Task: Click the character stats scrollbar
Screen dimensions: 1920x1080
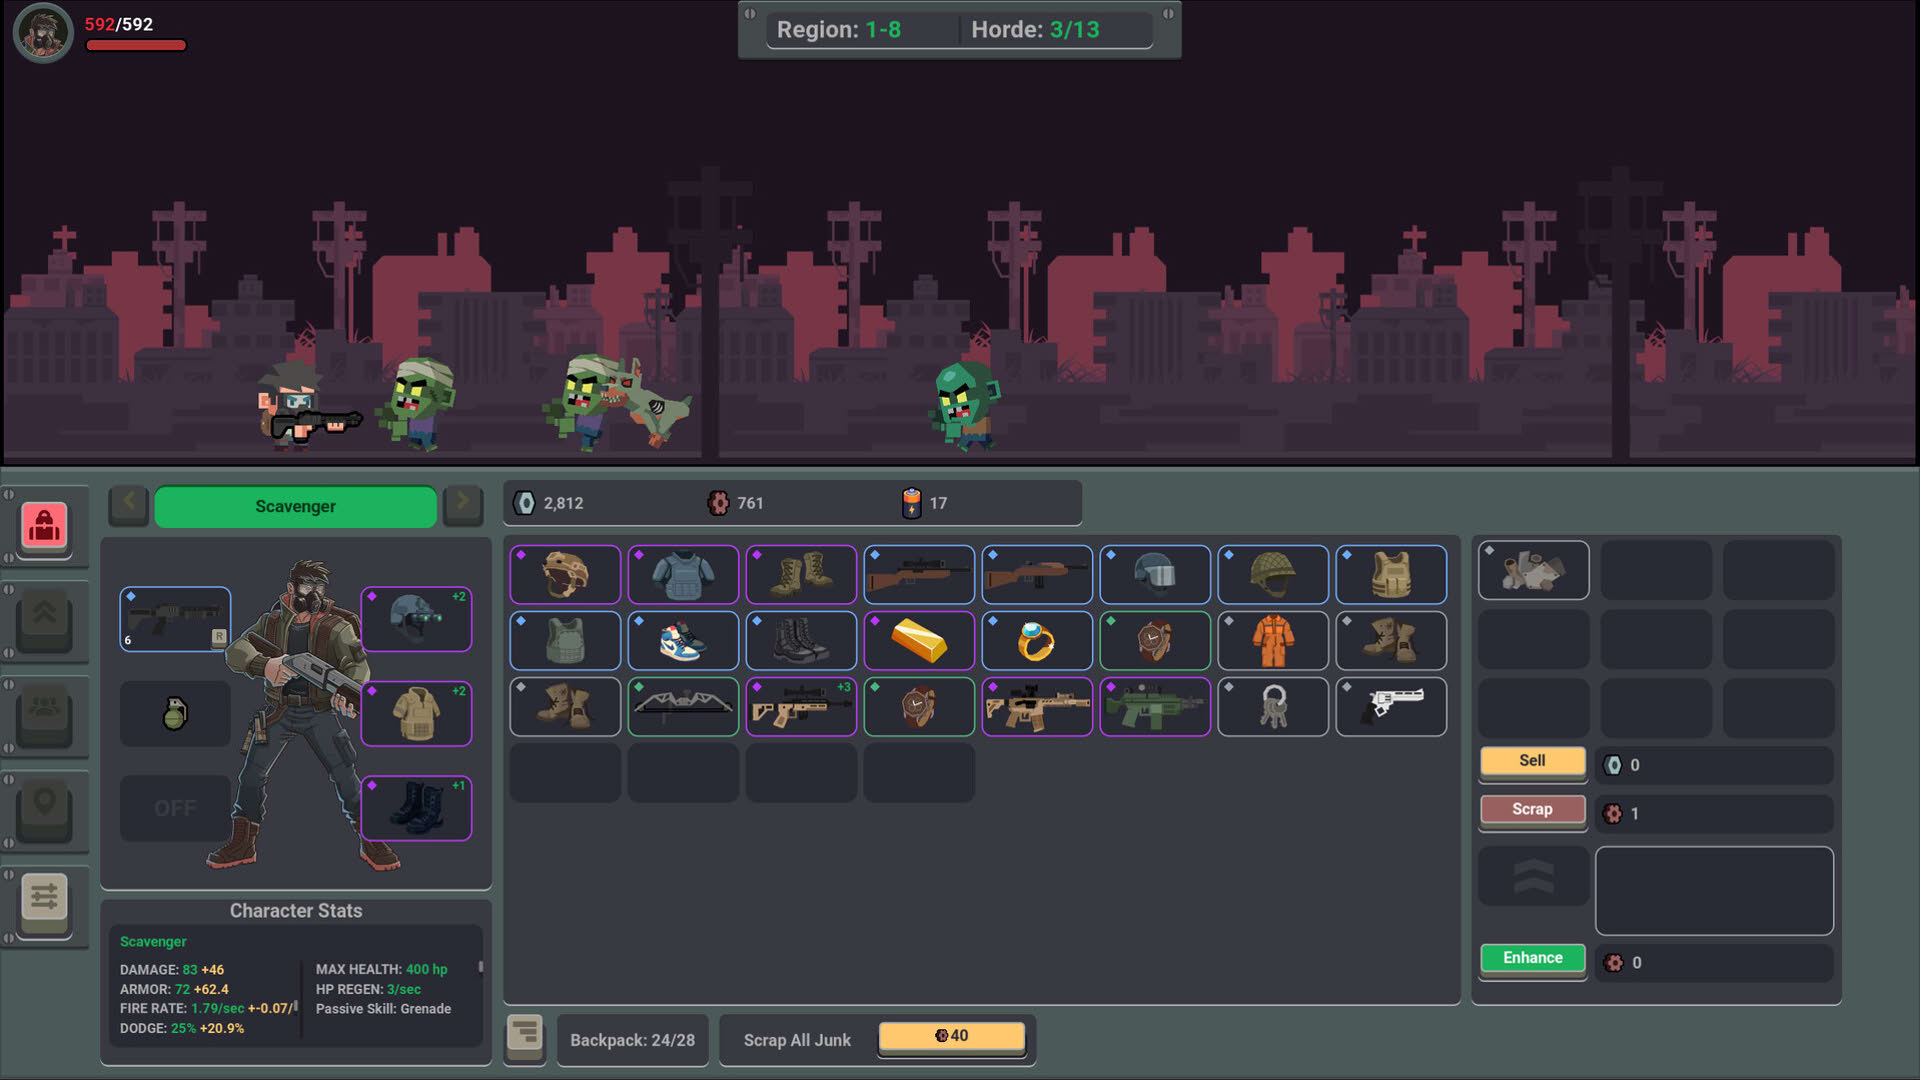Action: [x=481, y=968]
